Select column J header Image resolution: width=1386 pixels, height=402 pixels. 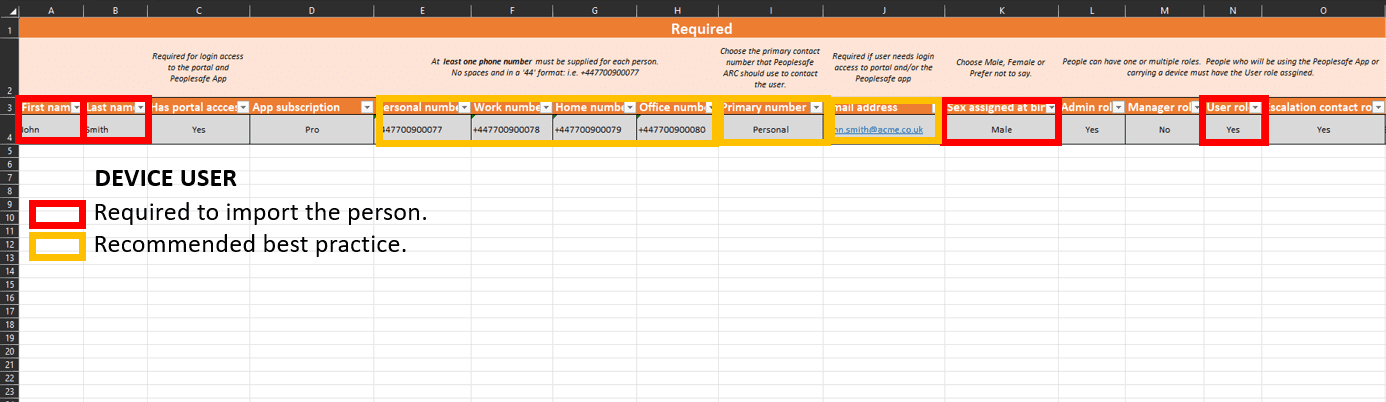coord(884,9)
